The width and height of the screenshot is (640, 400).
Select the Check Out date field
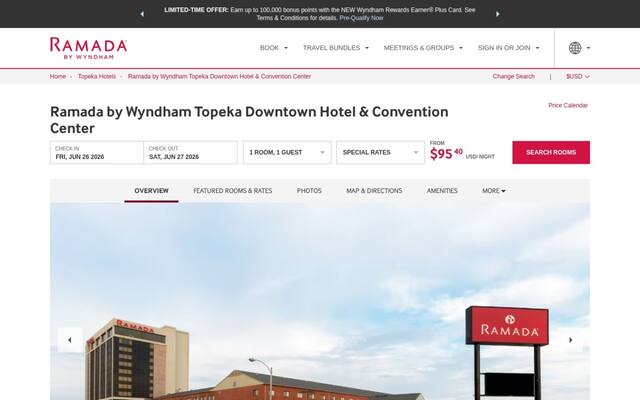tap(190, 152)
